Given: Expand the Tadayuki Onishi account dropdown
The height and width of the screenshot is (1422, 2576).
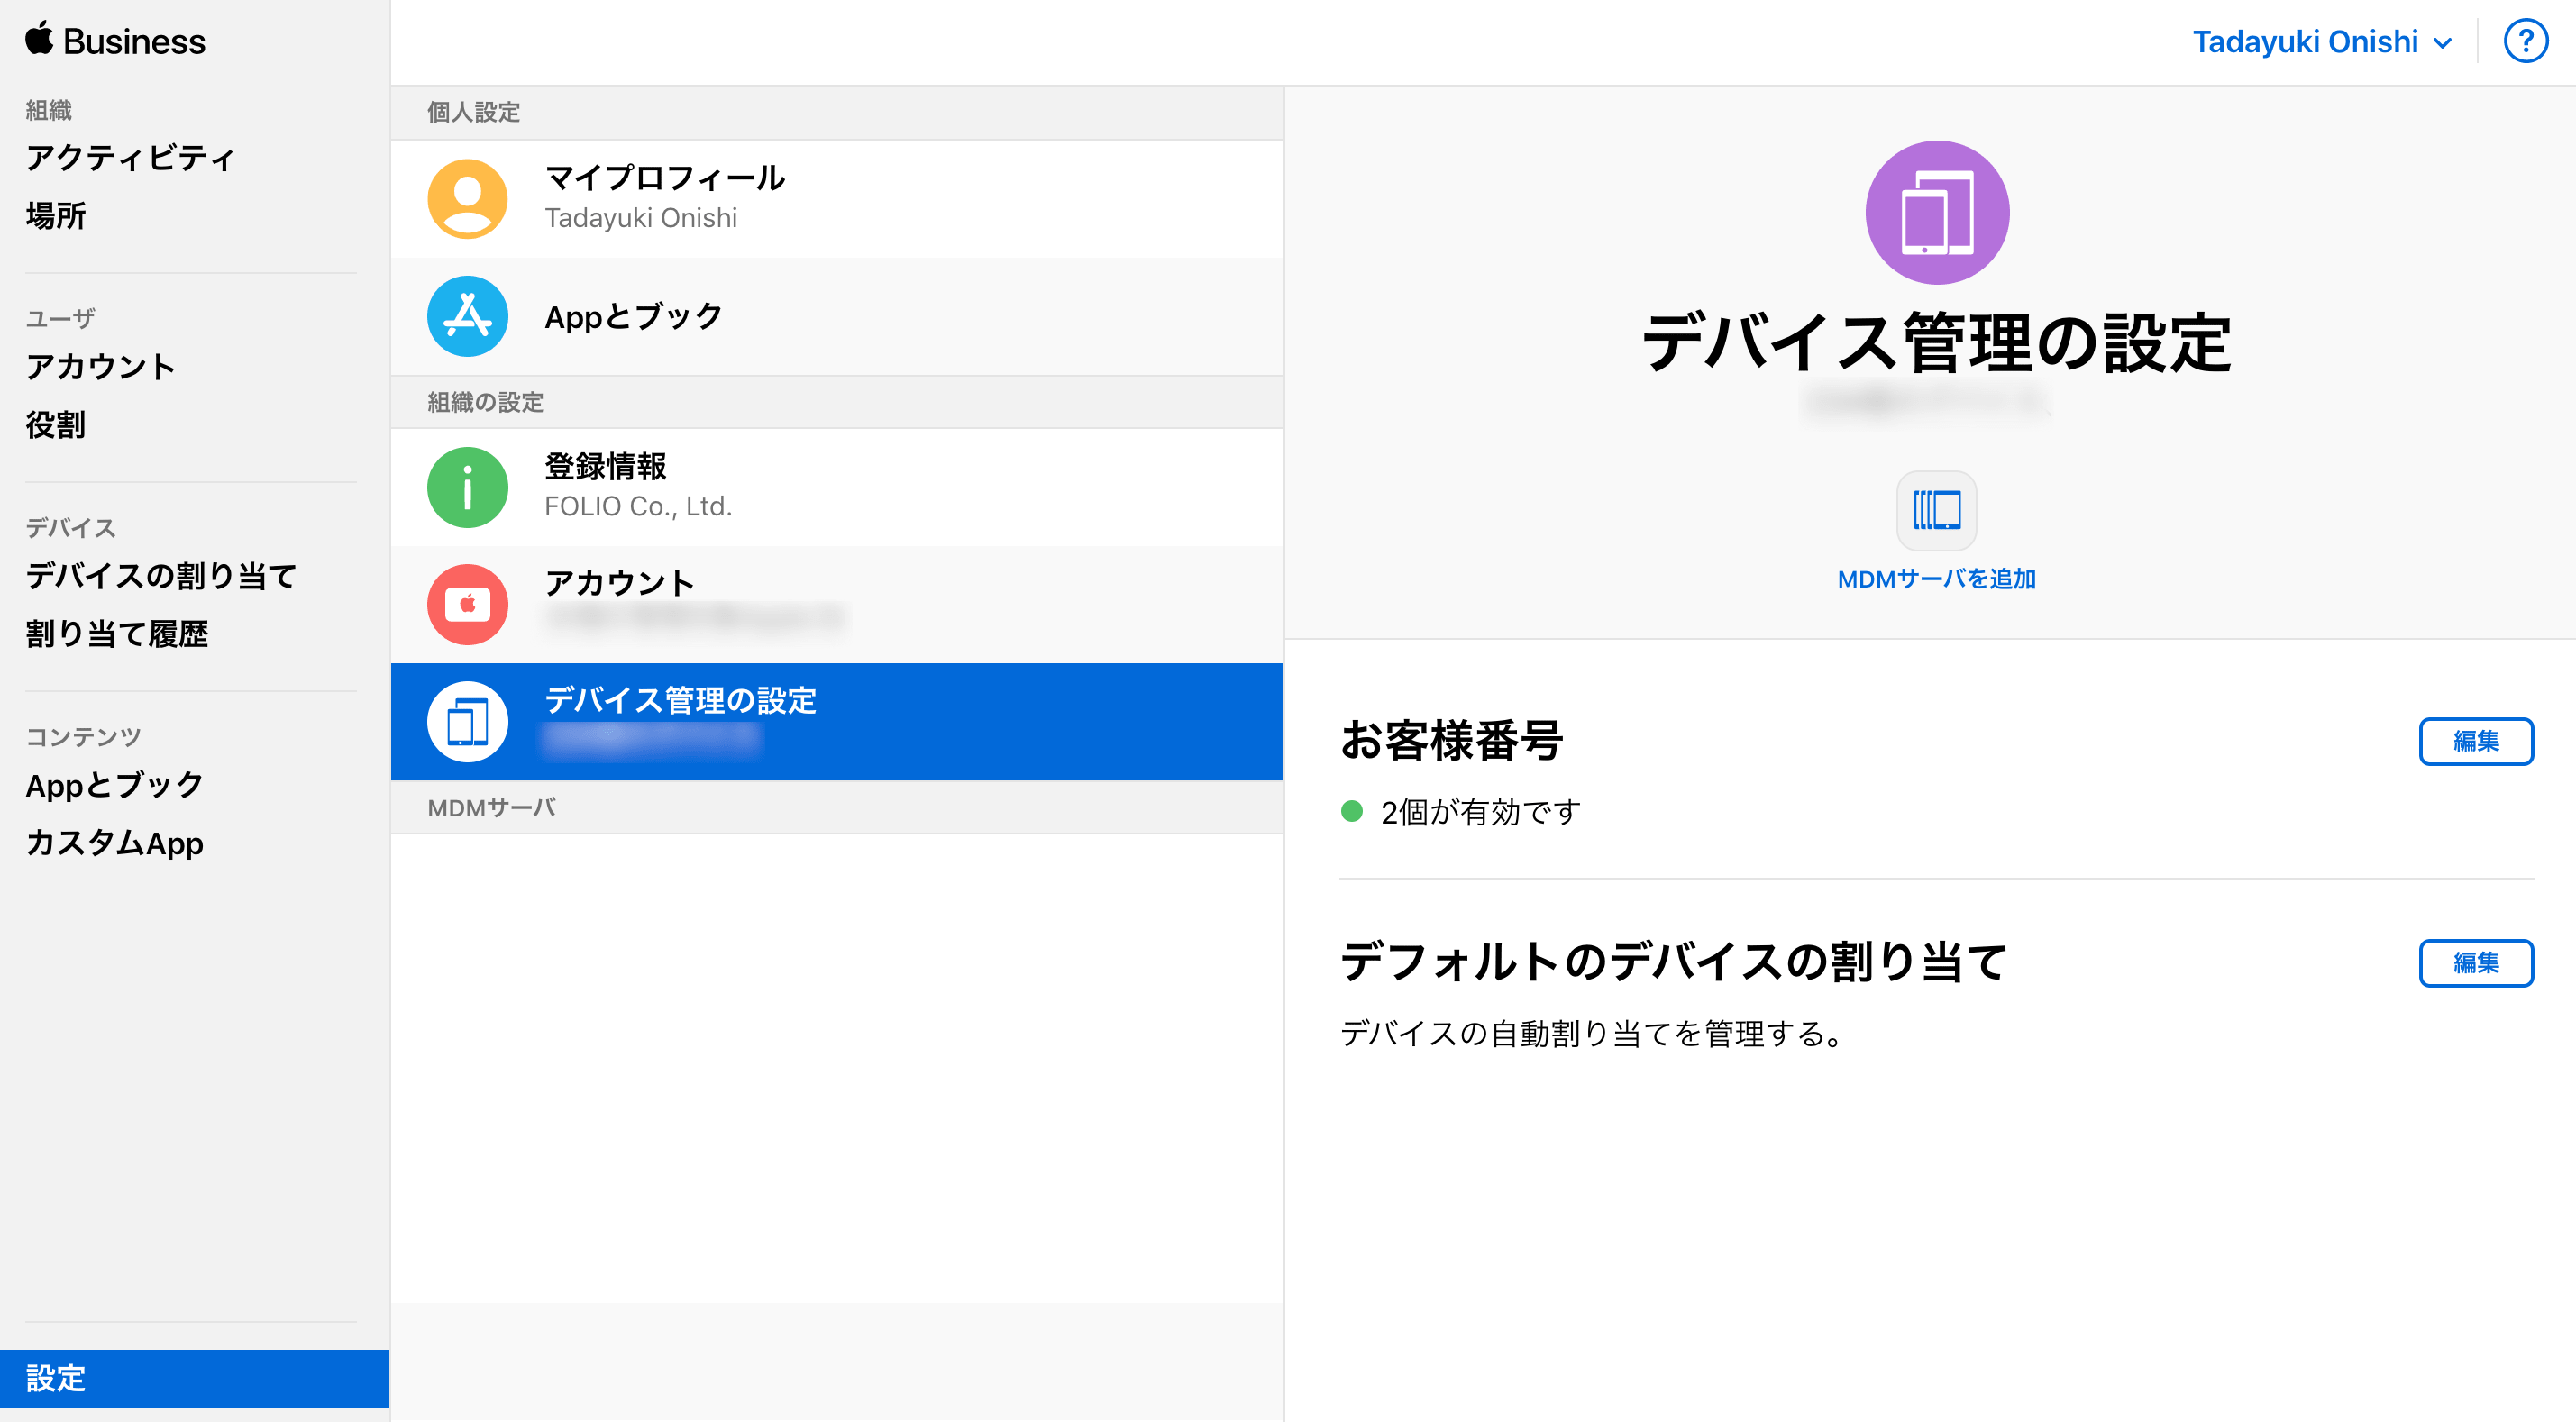Looking at the screenshot, I should point(2322,42).
